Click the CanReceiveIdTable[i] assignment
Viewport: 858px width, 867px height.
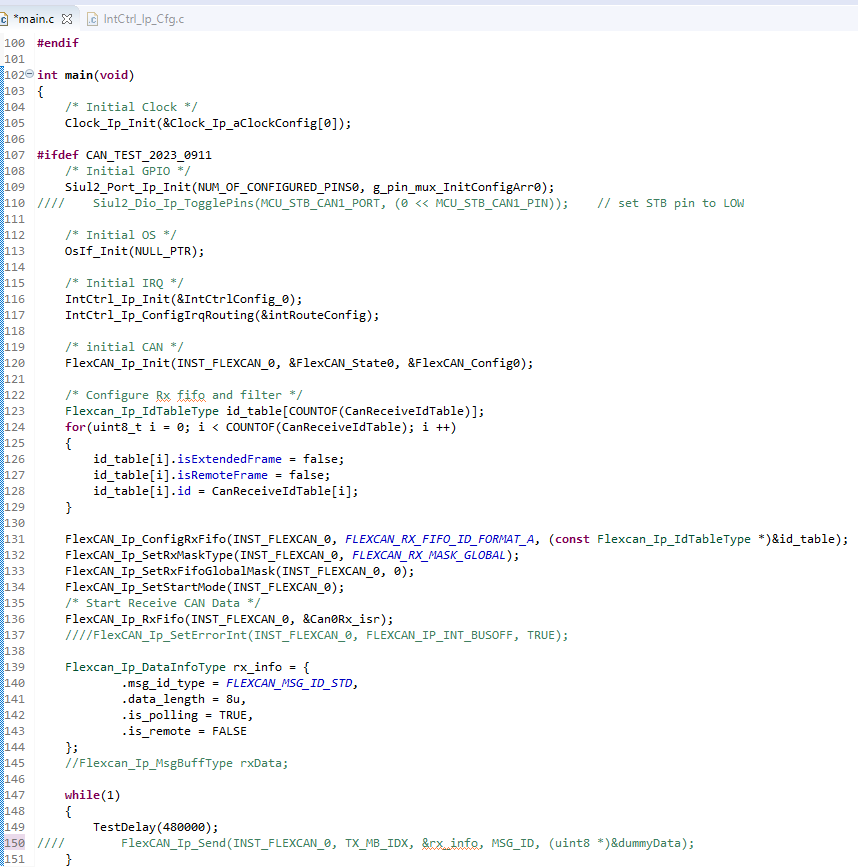click(226, 492)
